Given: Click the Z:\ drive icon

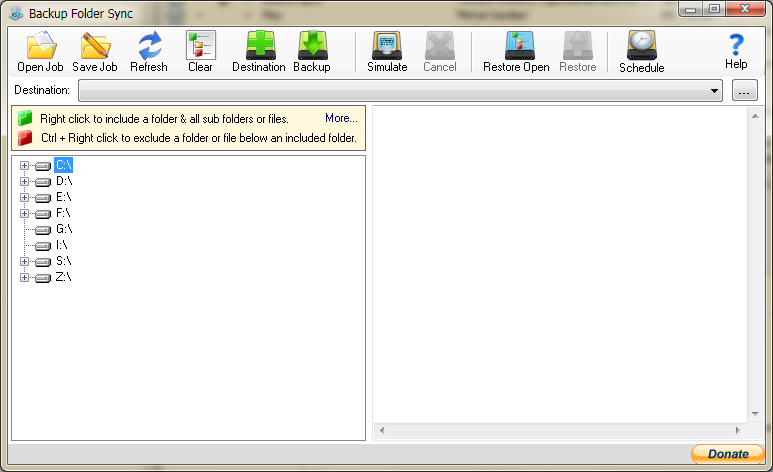Looking at the screenshot, I should point(43,278).
